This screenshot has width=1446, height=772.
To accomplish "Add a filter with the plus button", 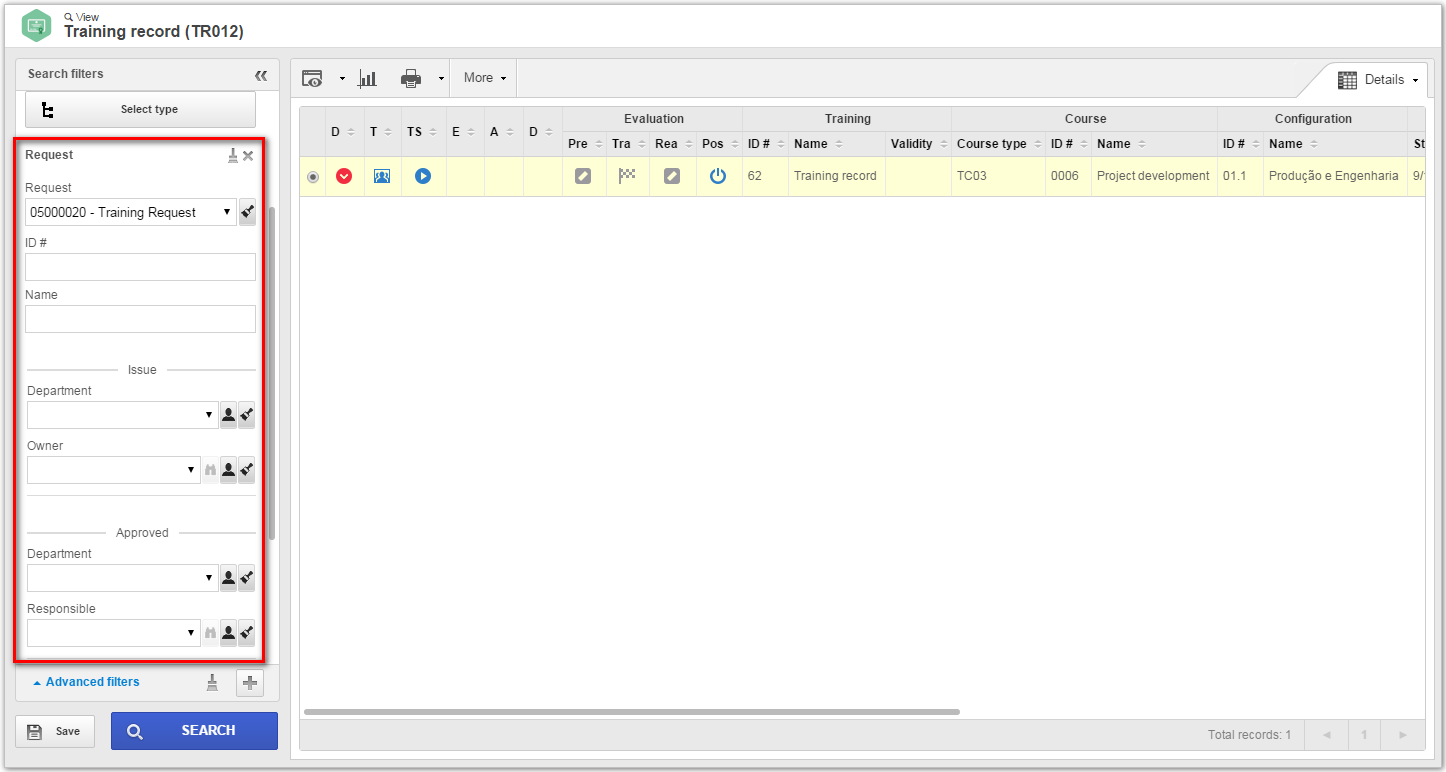I will click(250, 682).
